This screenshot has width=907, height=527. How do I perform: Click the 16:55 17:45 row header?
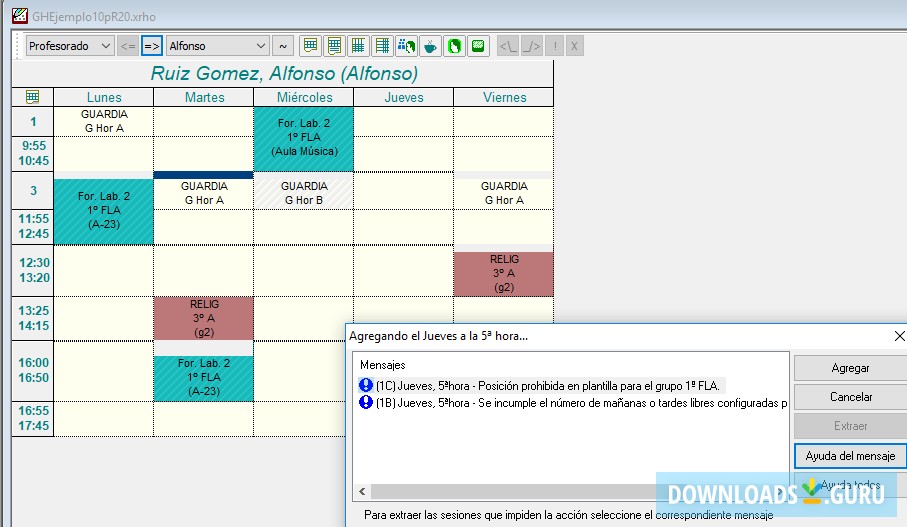[x=33, y=418]
